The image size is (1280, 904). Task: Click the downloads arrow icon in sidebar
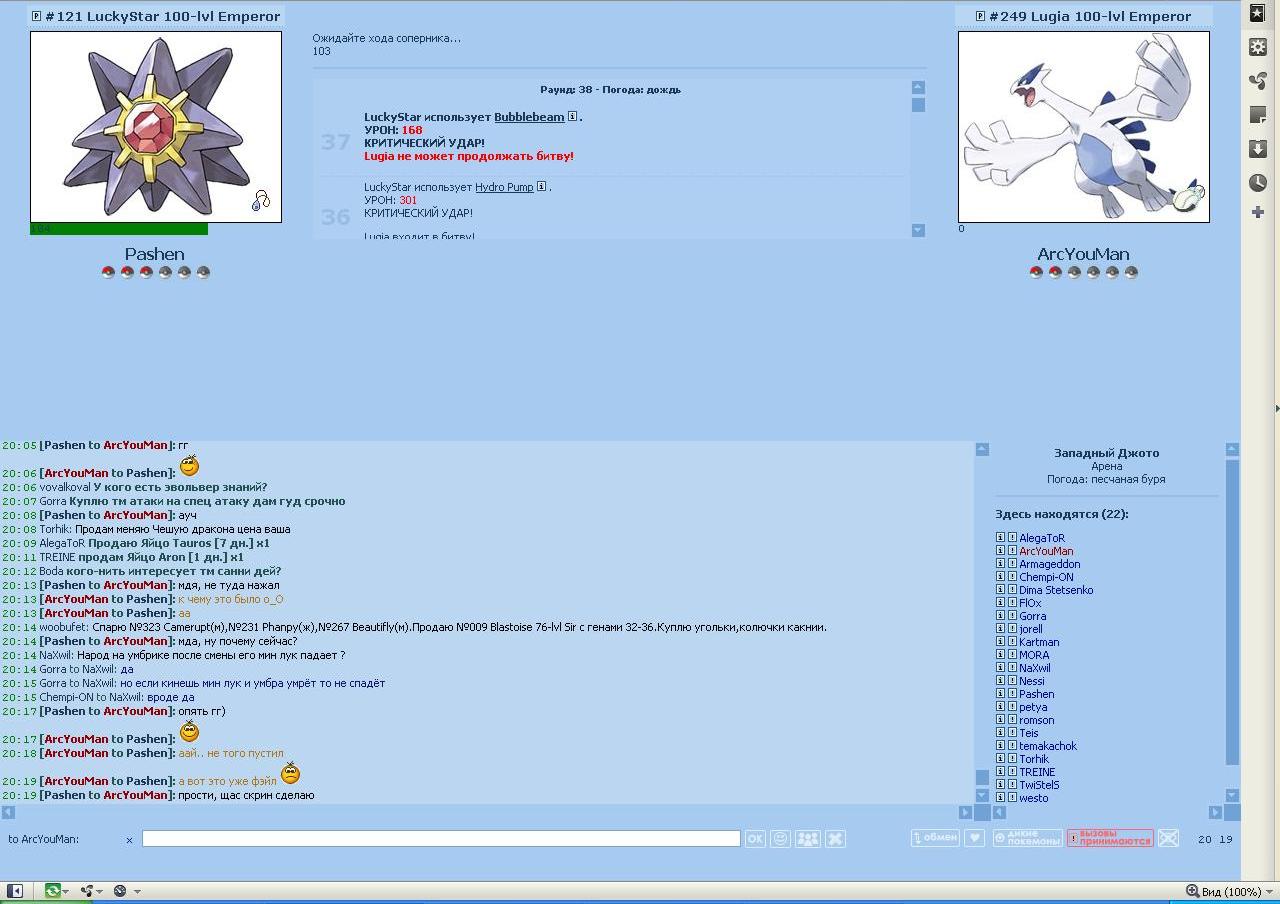click(x=1258, y=149)
